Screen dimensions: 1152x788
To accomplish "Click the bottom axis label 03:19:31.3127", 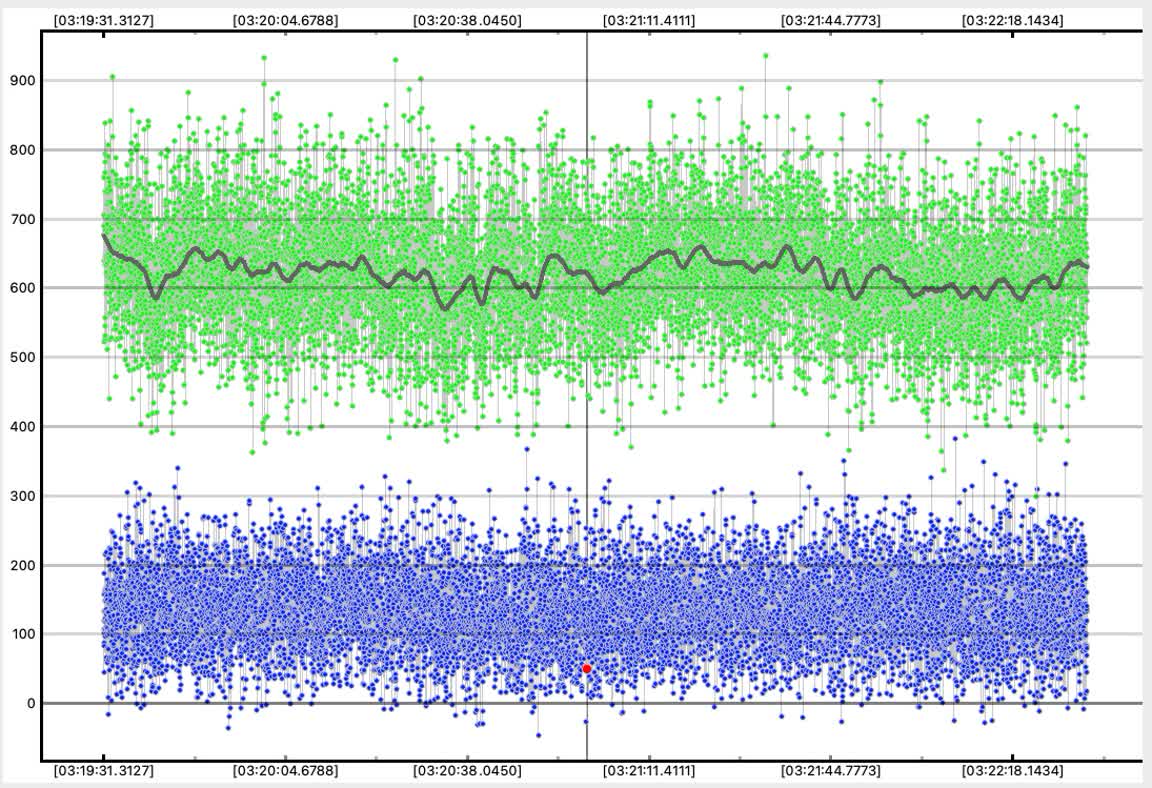I will click(x=103, y=771).
